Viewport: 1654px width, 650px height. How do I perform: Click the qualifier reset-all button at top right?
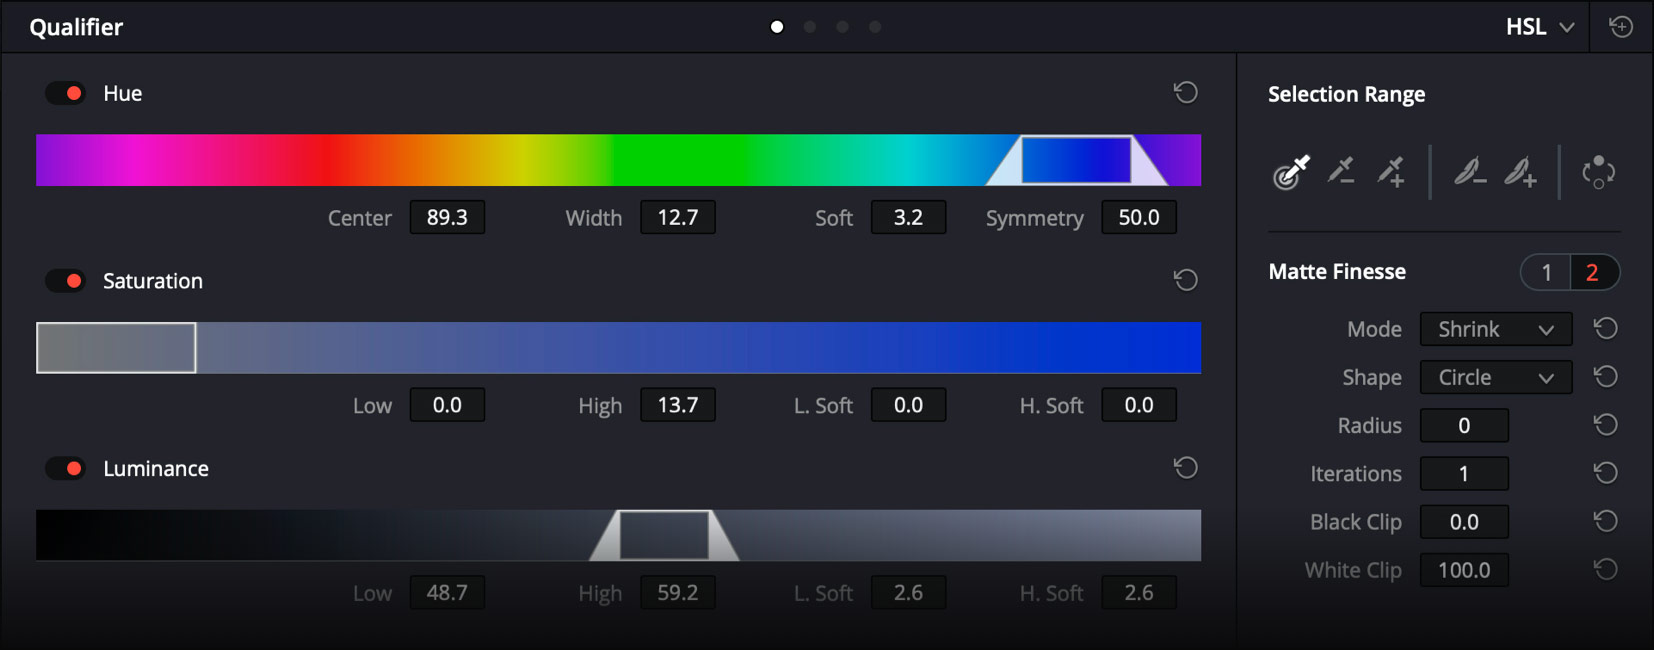tap(1621, 27)
